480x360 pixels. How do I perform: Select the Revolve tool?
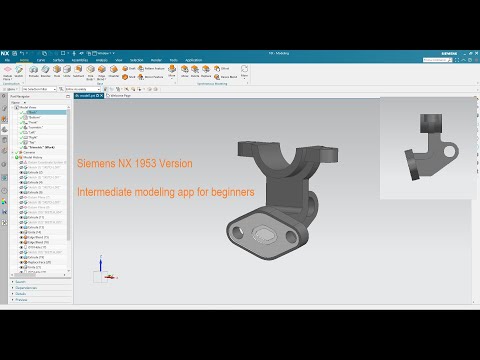[45, 71]
